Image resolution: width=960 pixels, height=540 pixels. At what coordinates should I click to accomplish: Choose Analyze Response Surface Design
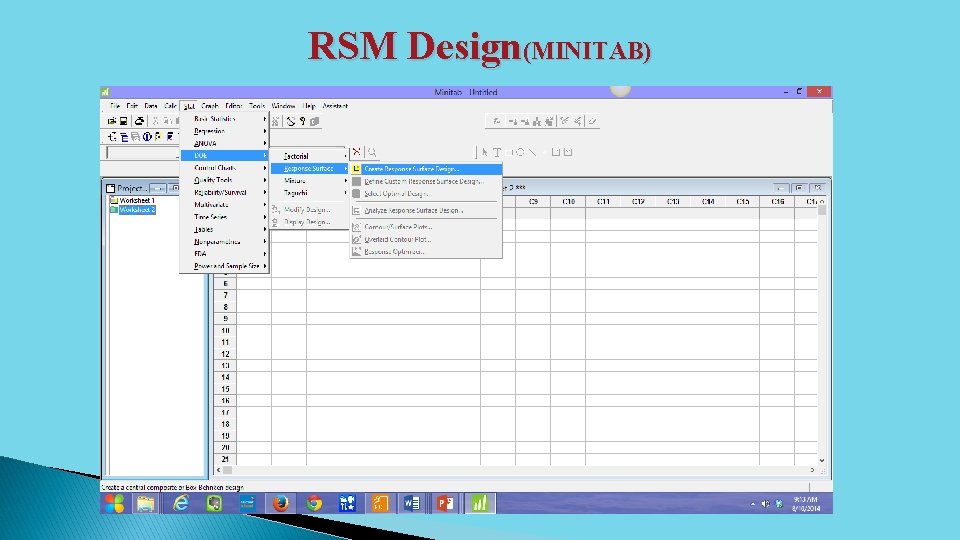[426, 211]
